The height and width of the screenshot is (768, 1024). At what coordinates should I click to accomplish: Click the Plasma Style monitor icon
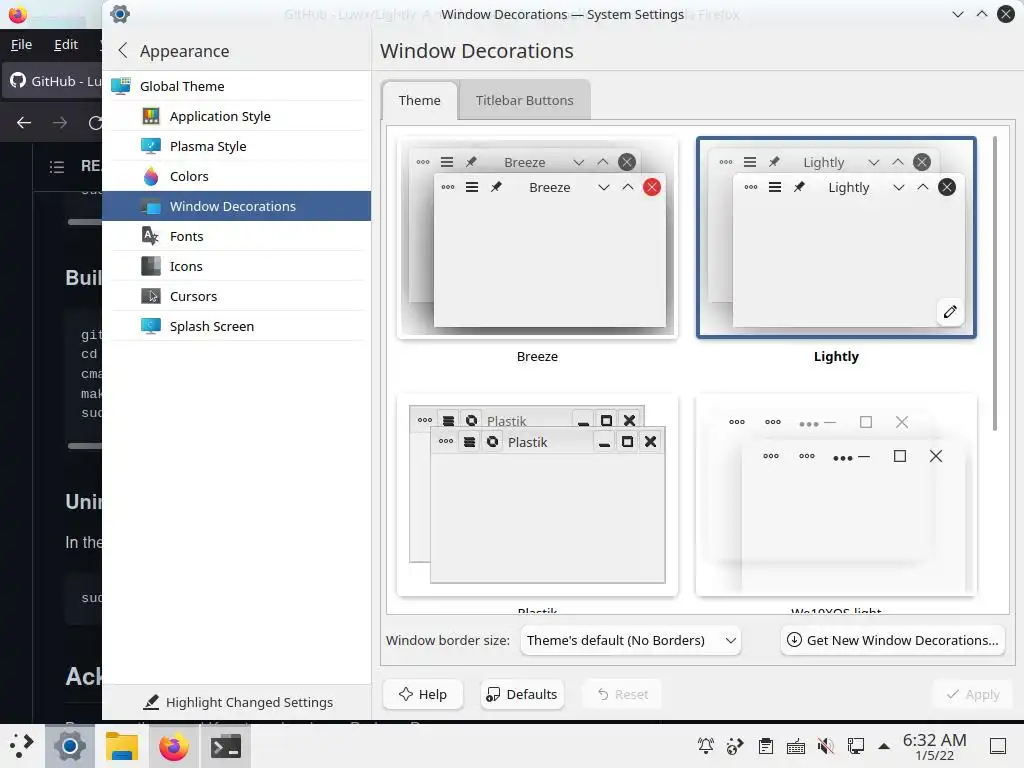151,146
